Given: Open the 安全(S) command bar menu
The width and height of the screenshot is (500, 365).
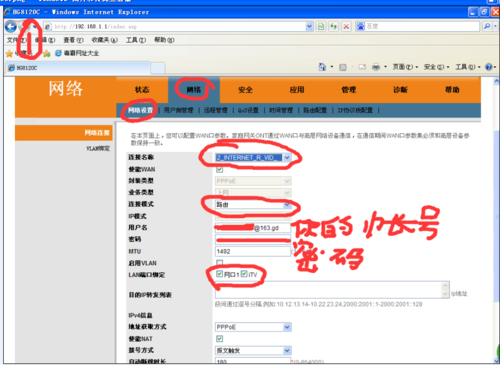Looking at the screenshot, I should (436, 67).
